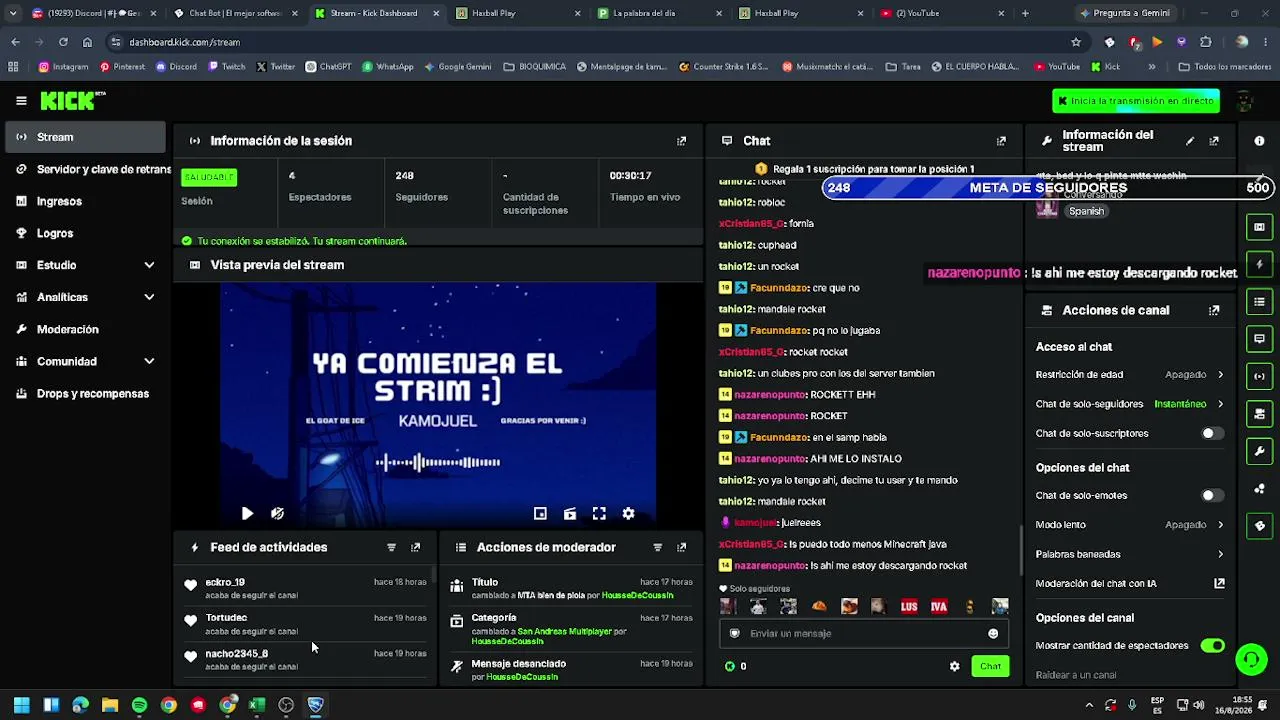
Task: Pop out the Feed de actividades panel
Action: pyautogui.click(x=416, y=547)
